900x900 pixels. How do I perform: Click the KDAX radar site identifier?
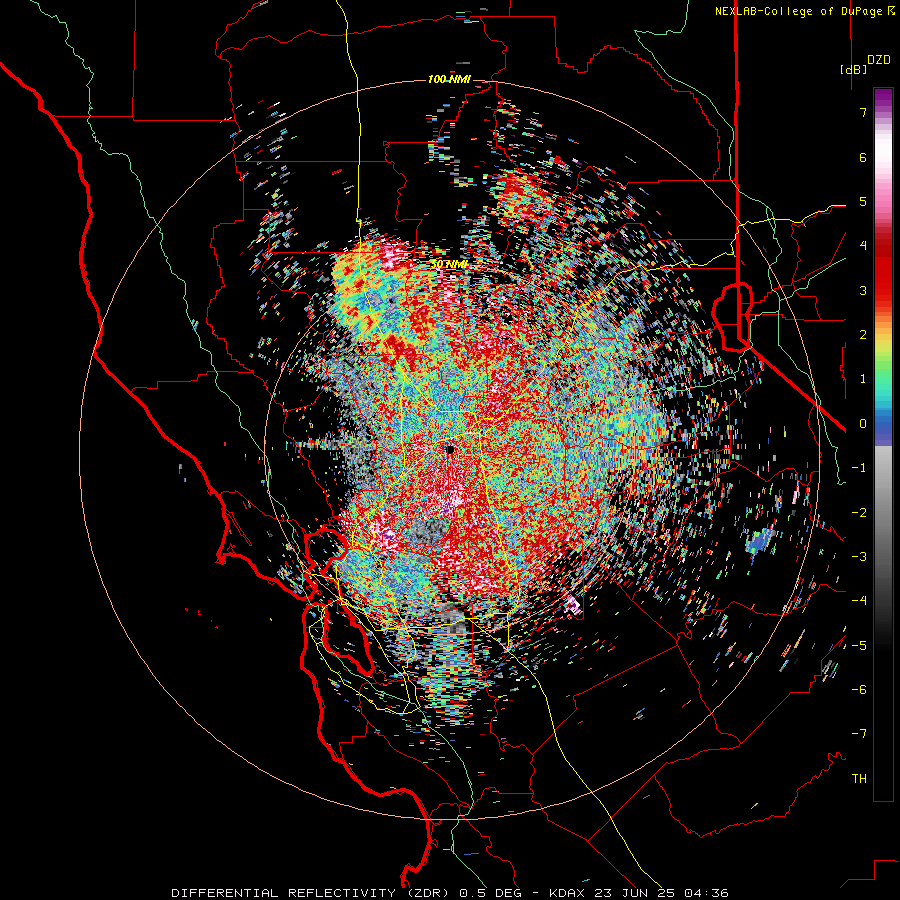[x=567, y=893]
